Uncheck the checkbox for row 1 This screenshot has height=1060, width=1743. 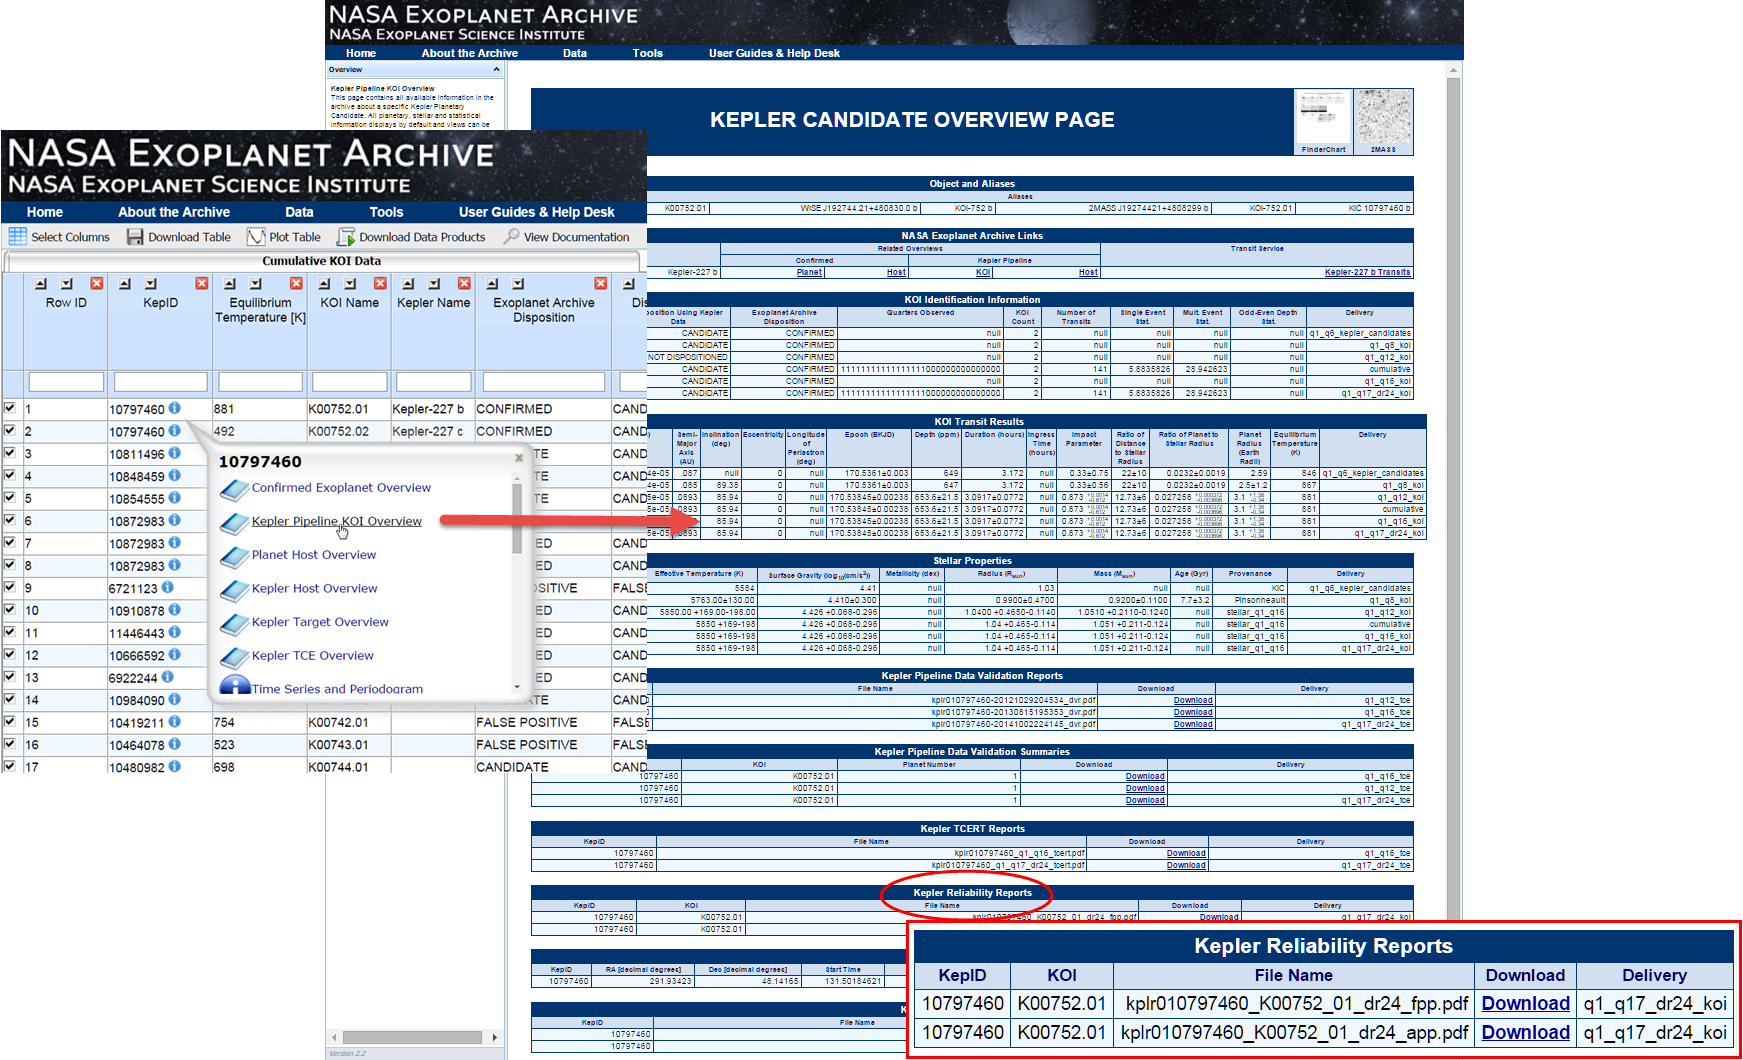[x=10, y=408]
